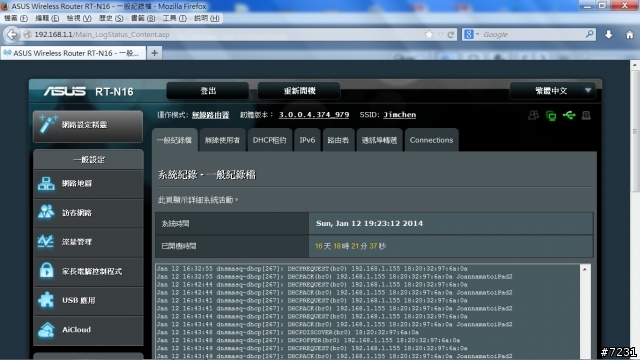Screen dimensions: 640x360
Task: Click the guest network status icon
Action: [533, 116]
